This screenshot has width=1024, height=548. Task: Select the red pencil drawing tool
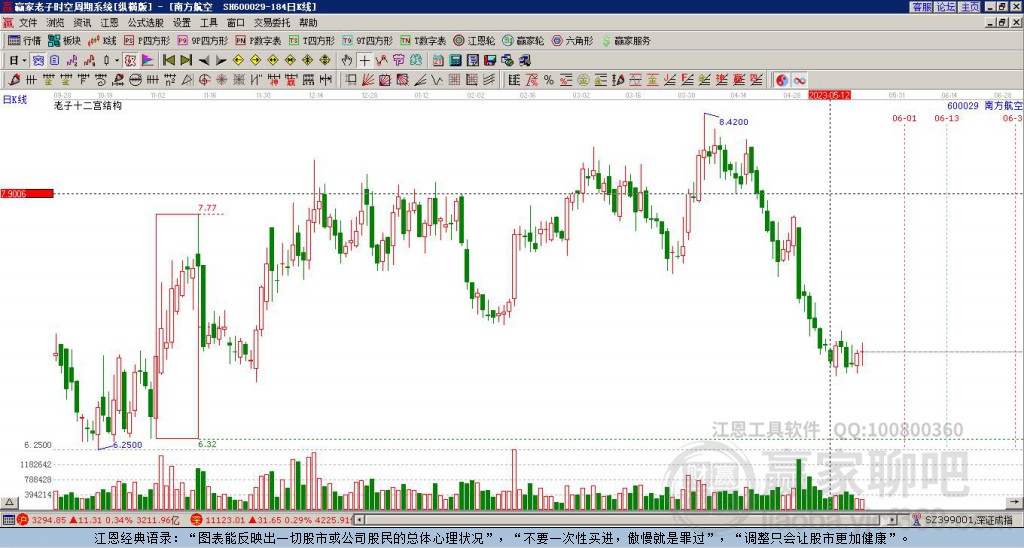click(13, 80)
